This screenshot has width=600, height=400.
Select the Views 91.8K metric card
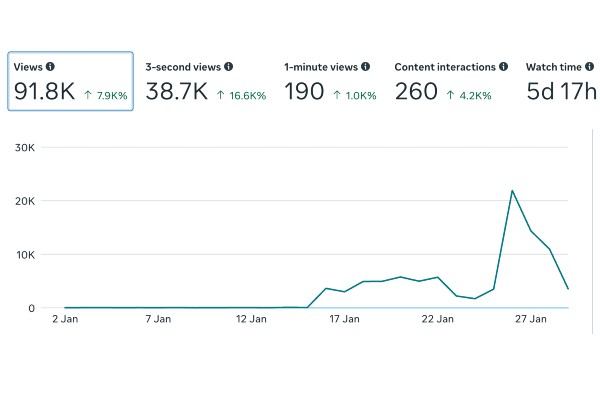(70, 81)
